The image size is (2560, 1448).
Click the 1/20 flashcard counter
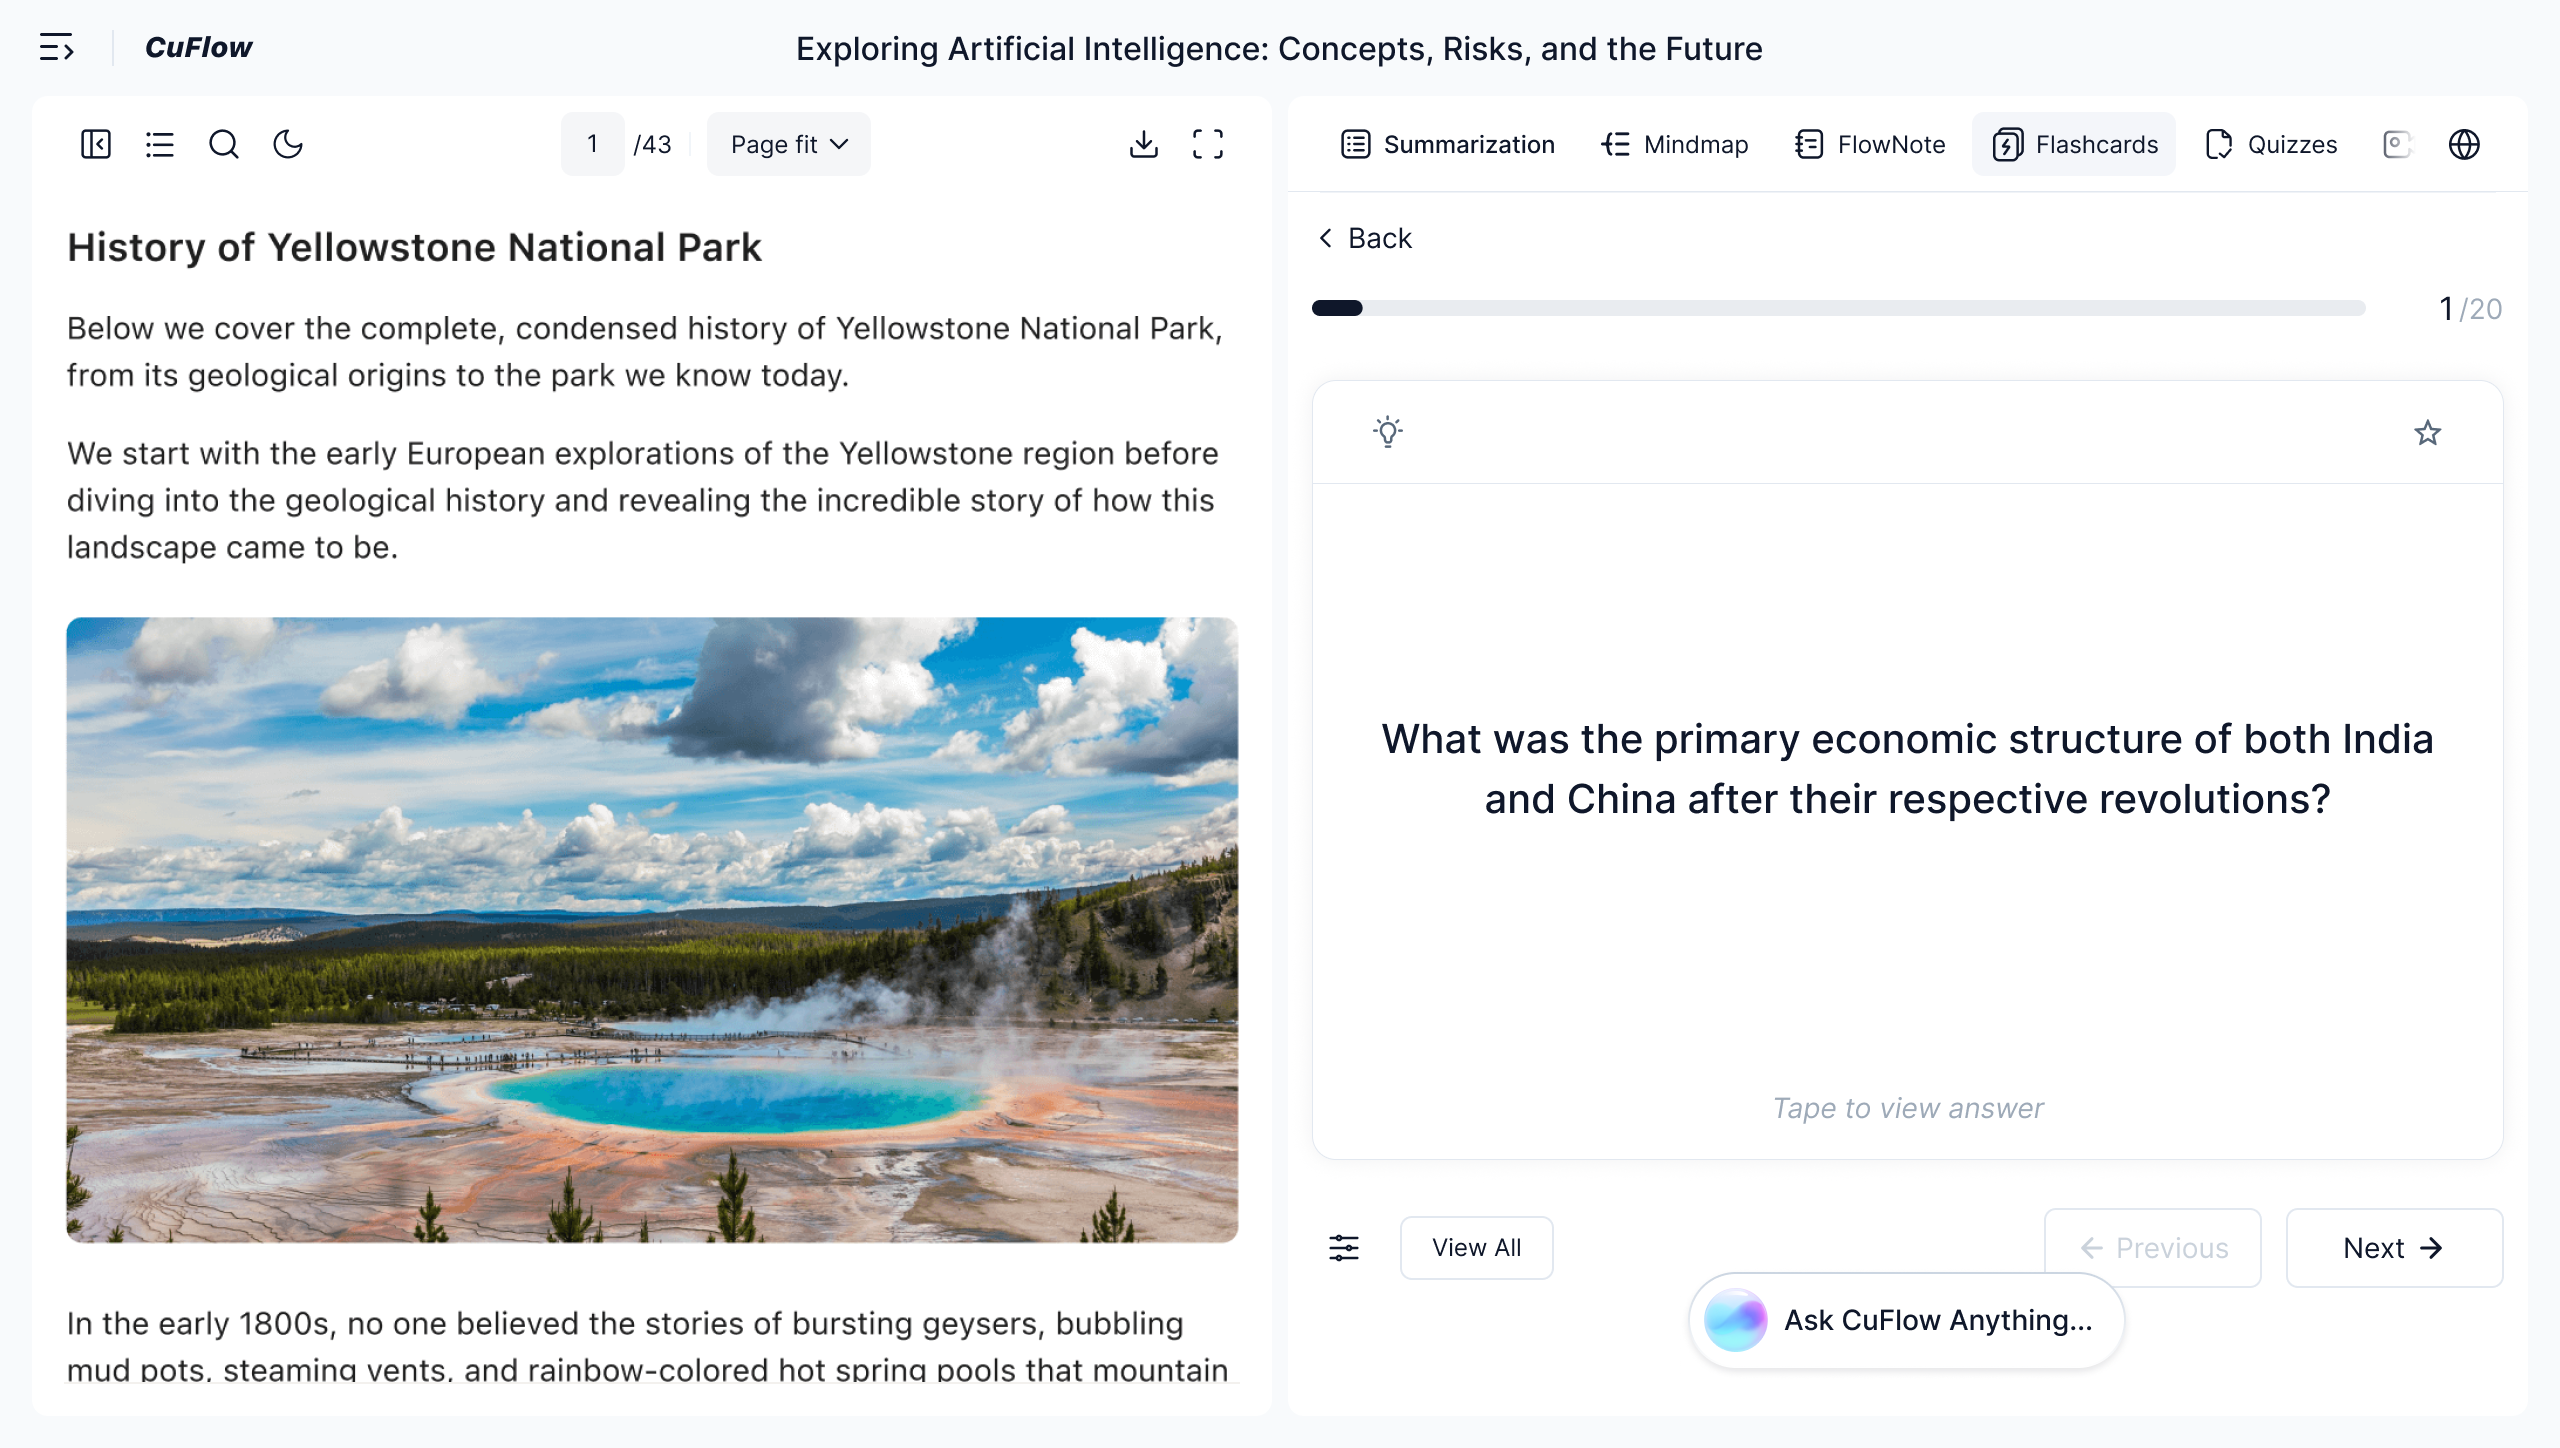(x=2470, y=308)
